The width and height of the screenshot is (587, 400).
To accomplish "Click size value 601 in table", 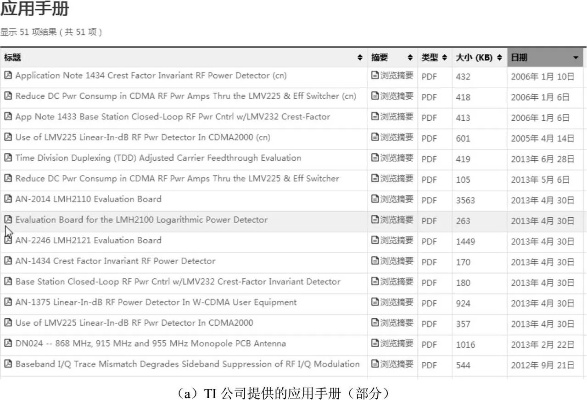I will [463, 139].
